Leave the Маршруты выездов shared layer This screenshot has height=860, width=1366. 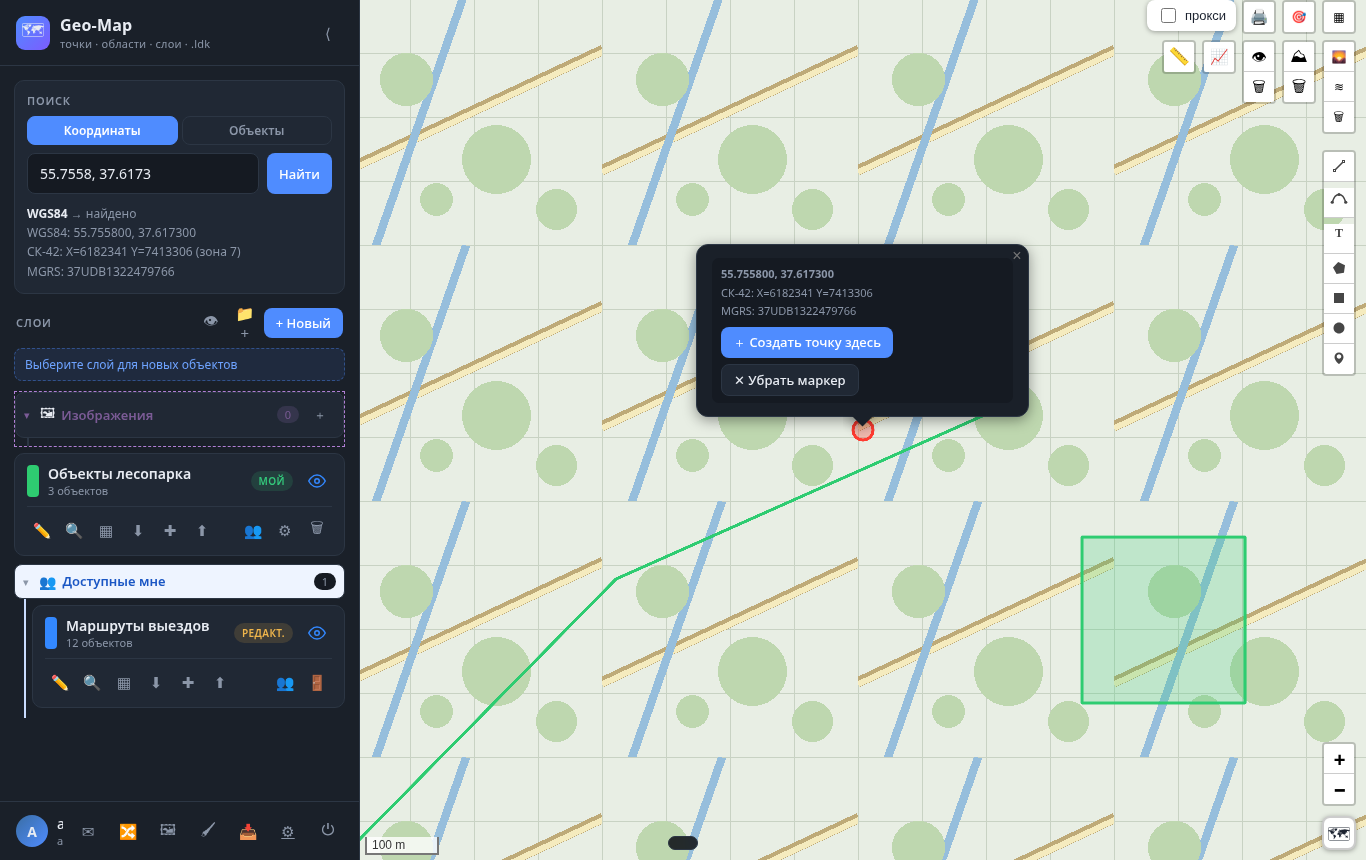[x=317, y=683]
